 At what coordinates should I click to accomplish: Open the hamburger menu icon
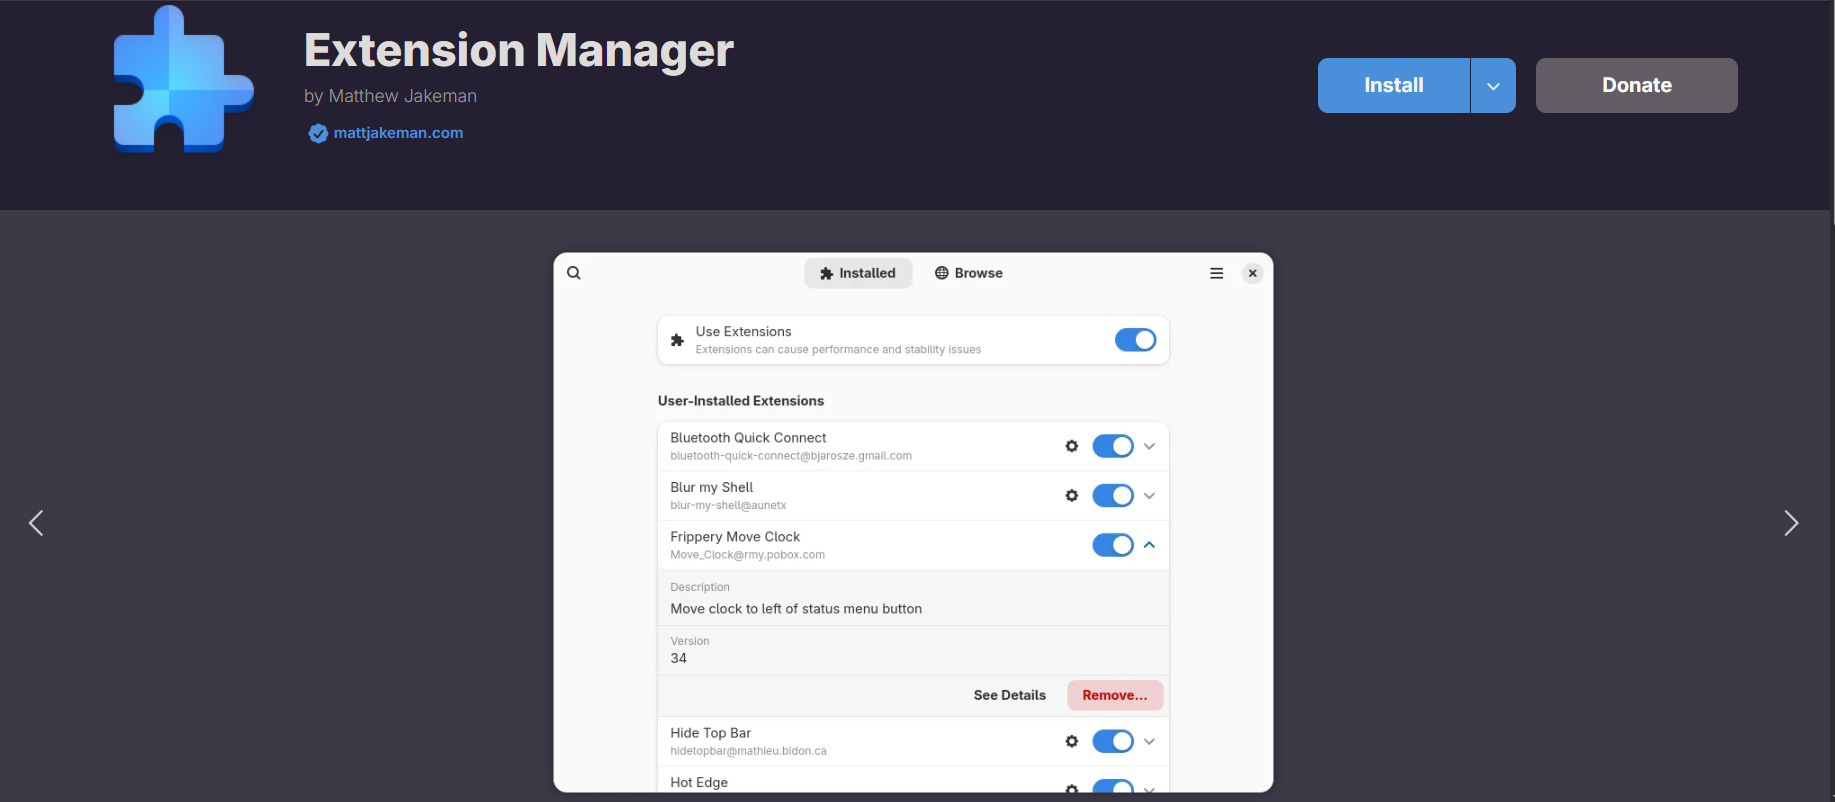pyautogui.click(x=1216, y=273)
